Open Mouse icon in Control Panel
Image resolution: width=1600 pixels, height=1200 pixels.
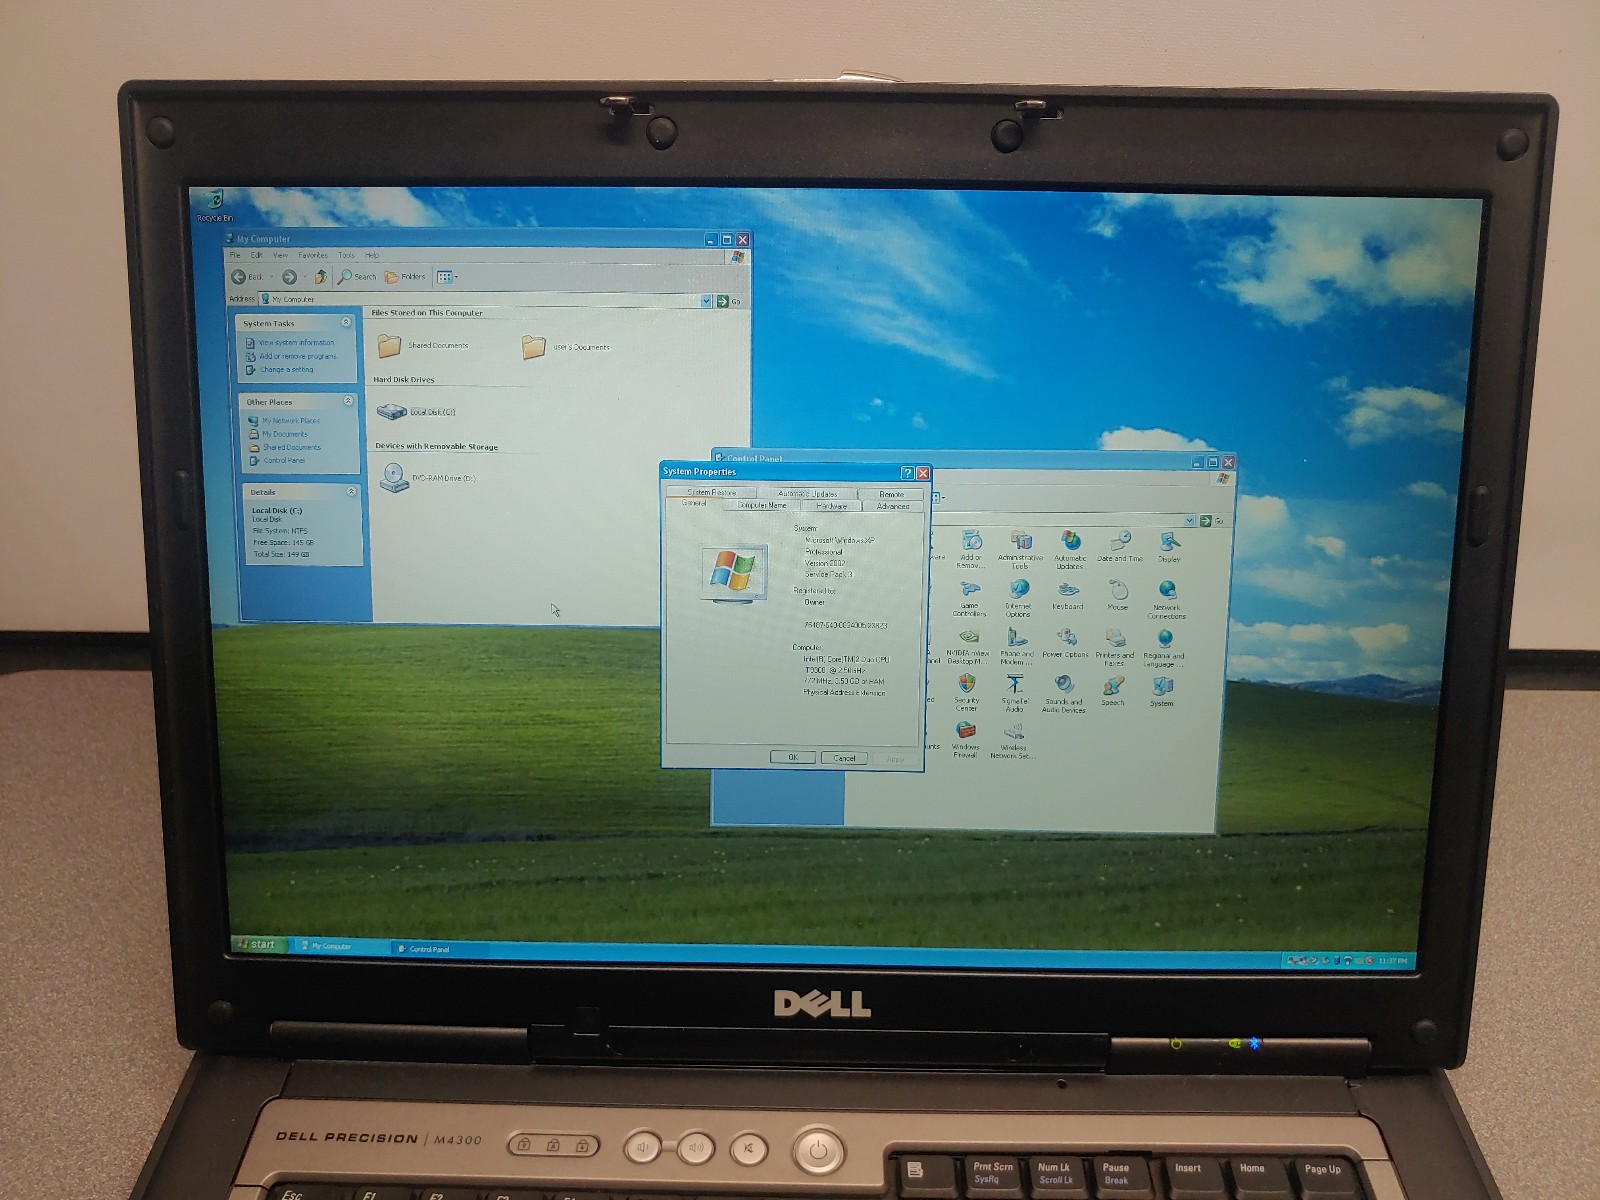[x=1117, y=595]
